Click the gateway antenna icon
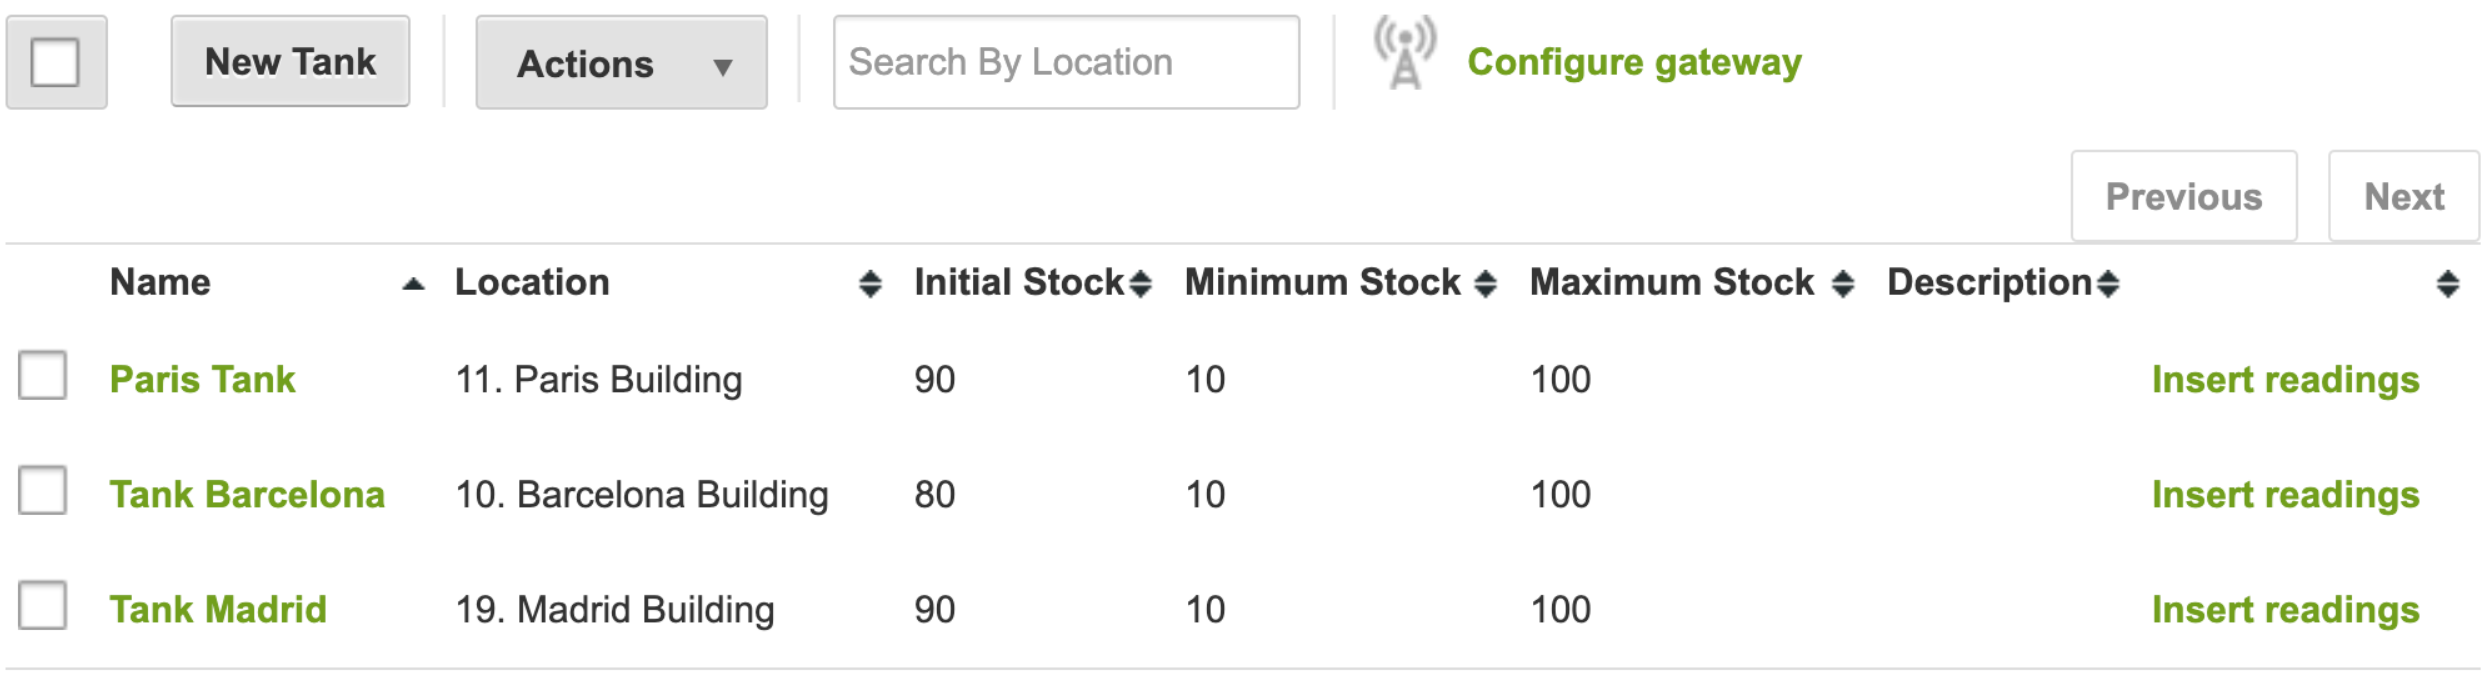This screenshot has height=685, width=2488. [1404, 54]
